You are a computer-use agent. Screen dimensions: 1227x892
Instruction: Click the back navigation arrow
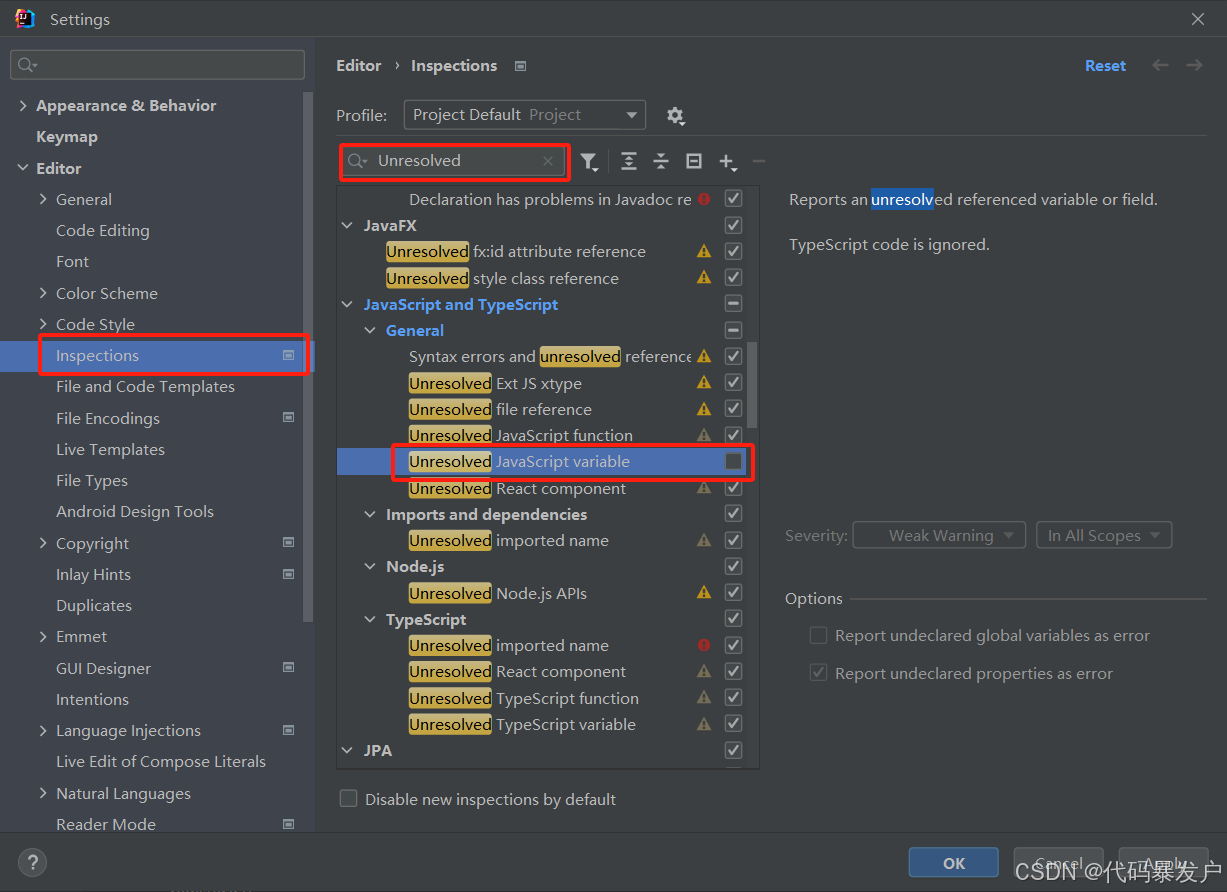pyautogui.click(x=1160, y=65)
